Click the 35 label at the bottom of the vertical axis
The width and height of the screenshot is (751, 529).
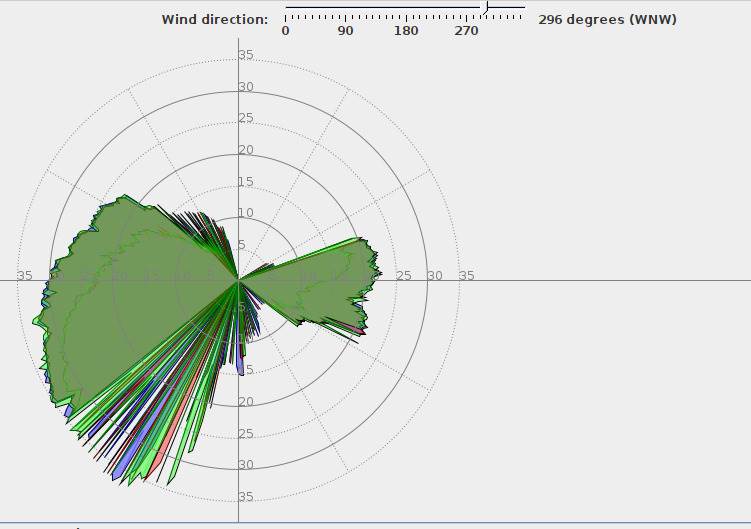[x=246, y=497]
